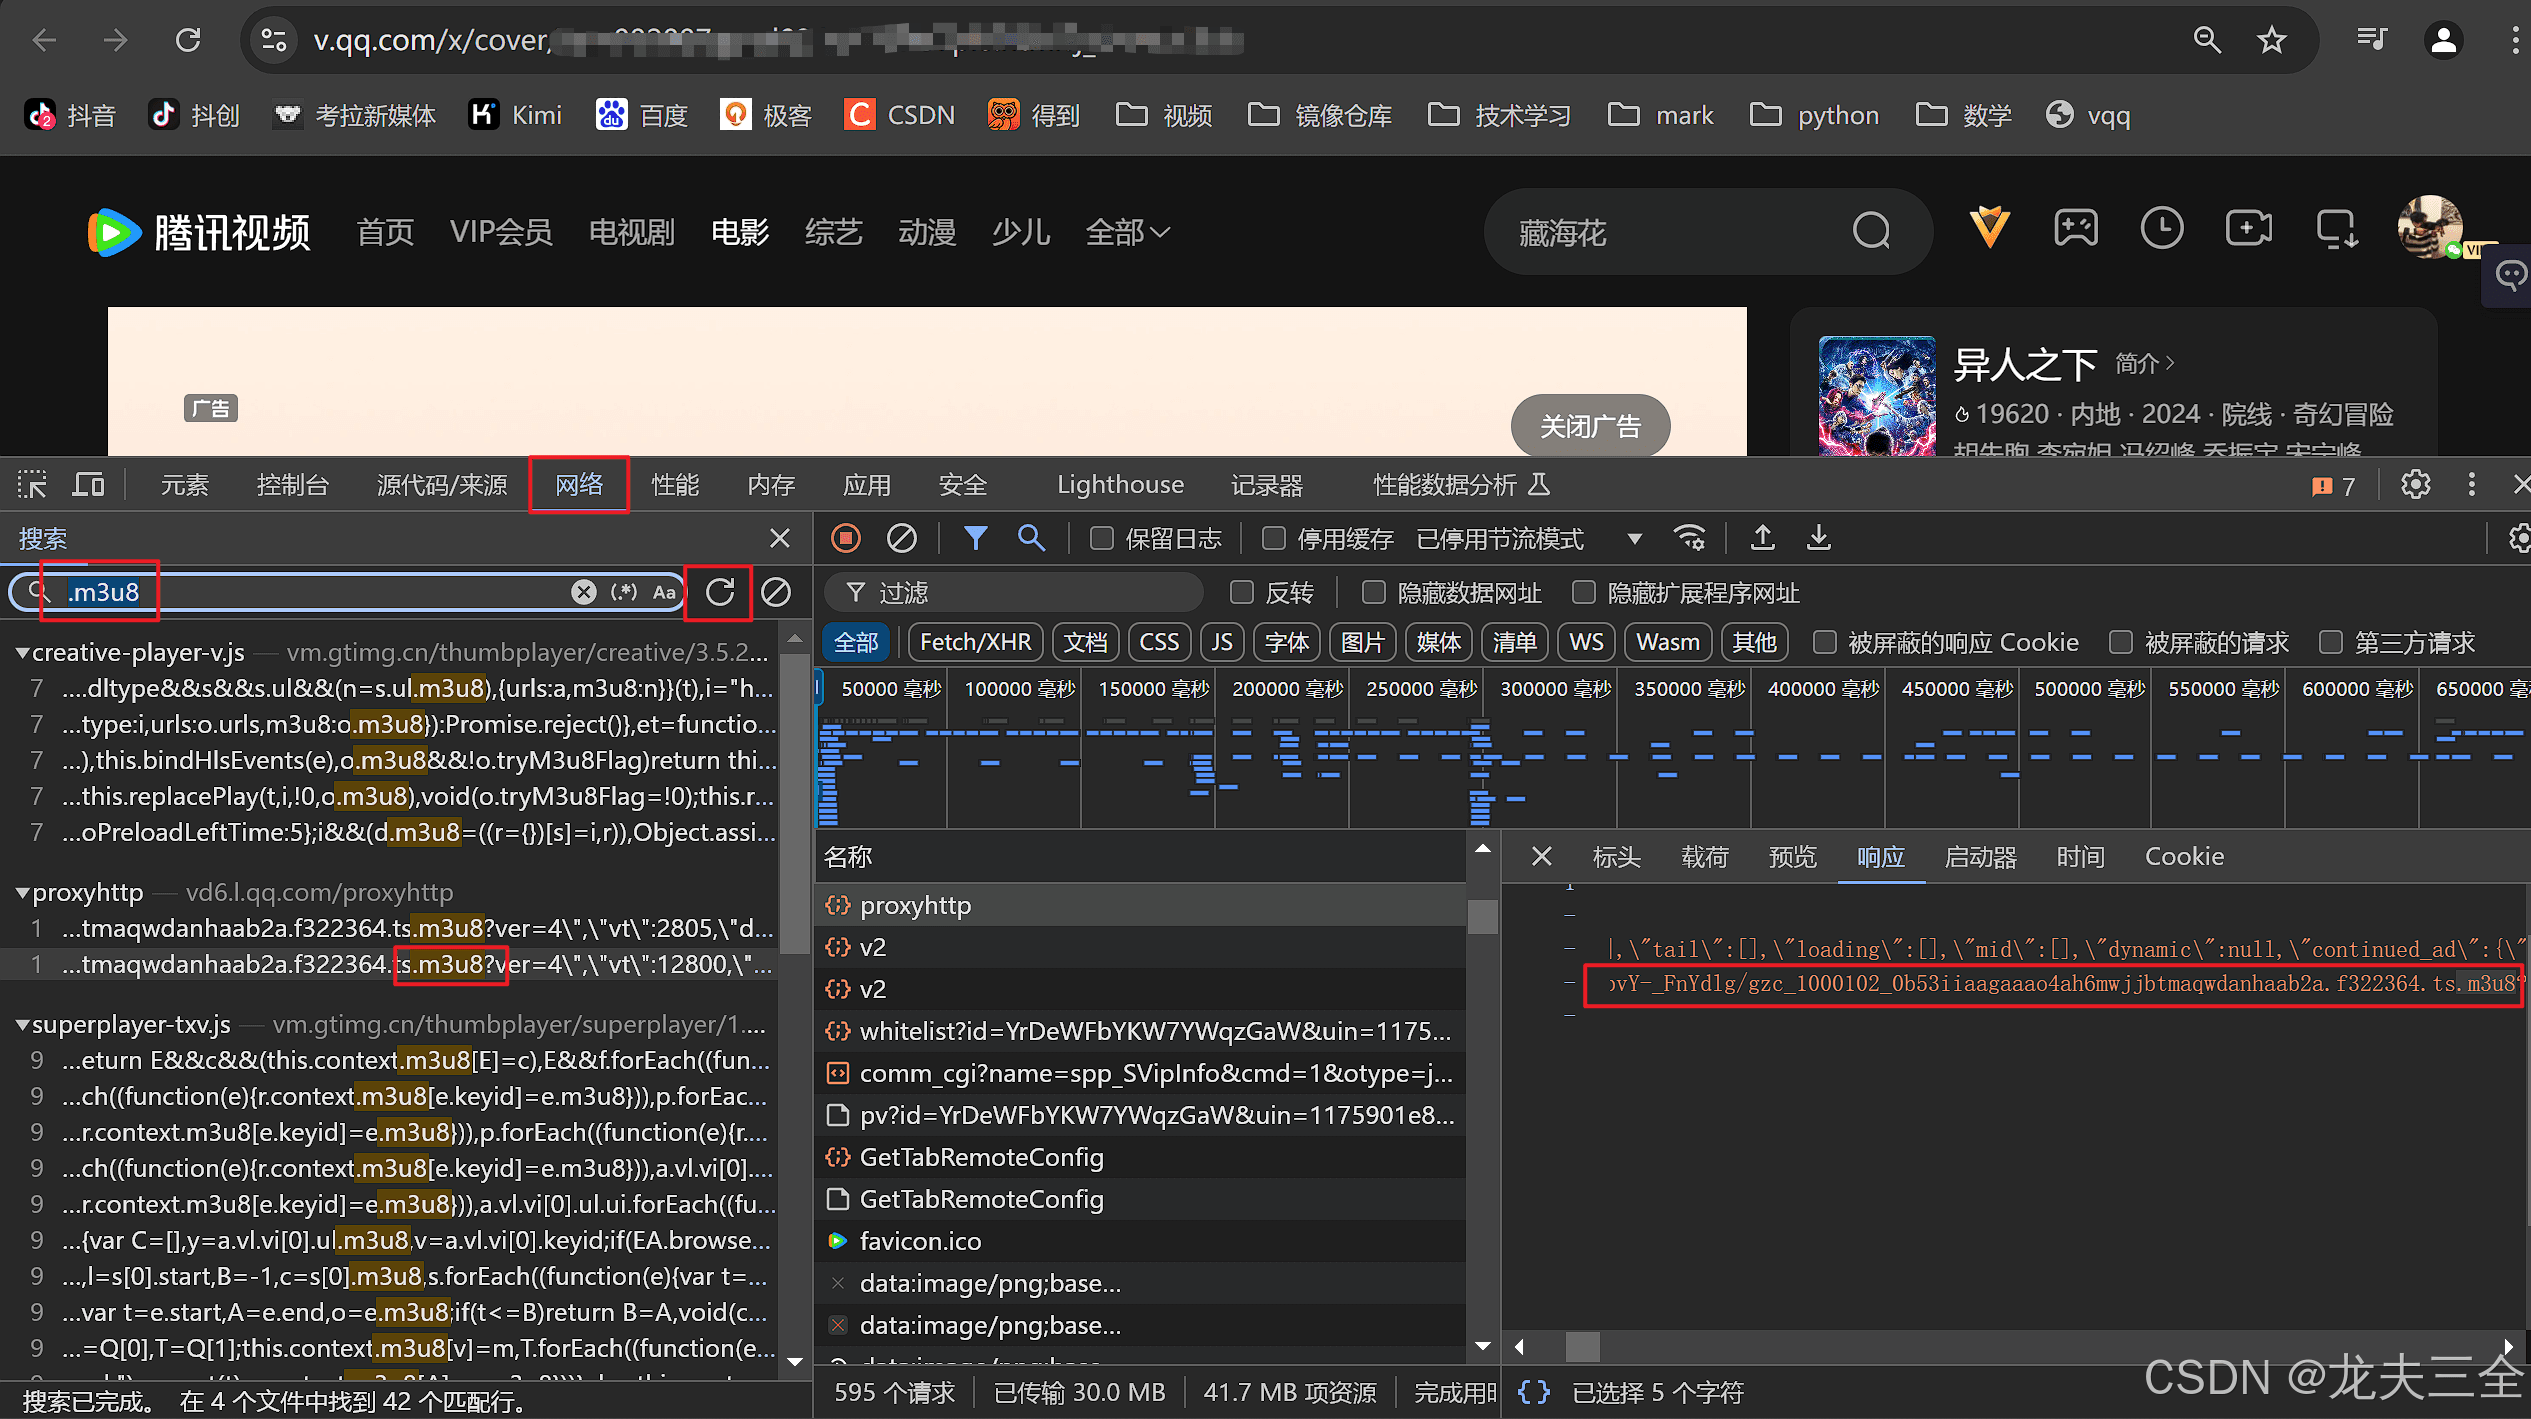Open the 预览 request detail tab
The image size is (2531, 1419).
[x=1792, y=857]
